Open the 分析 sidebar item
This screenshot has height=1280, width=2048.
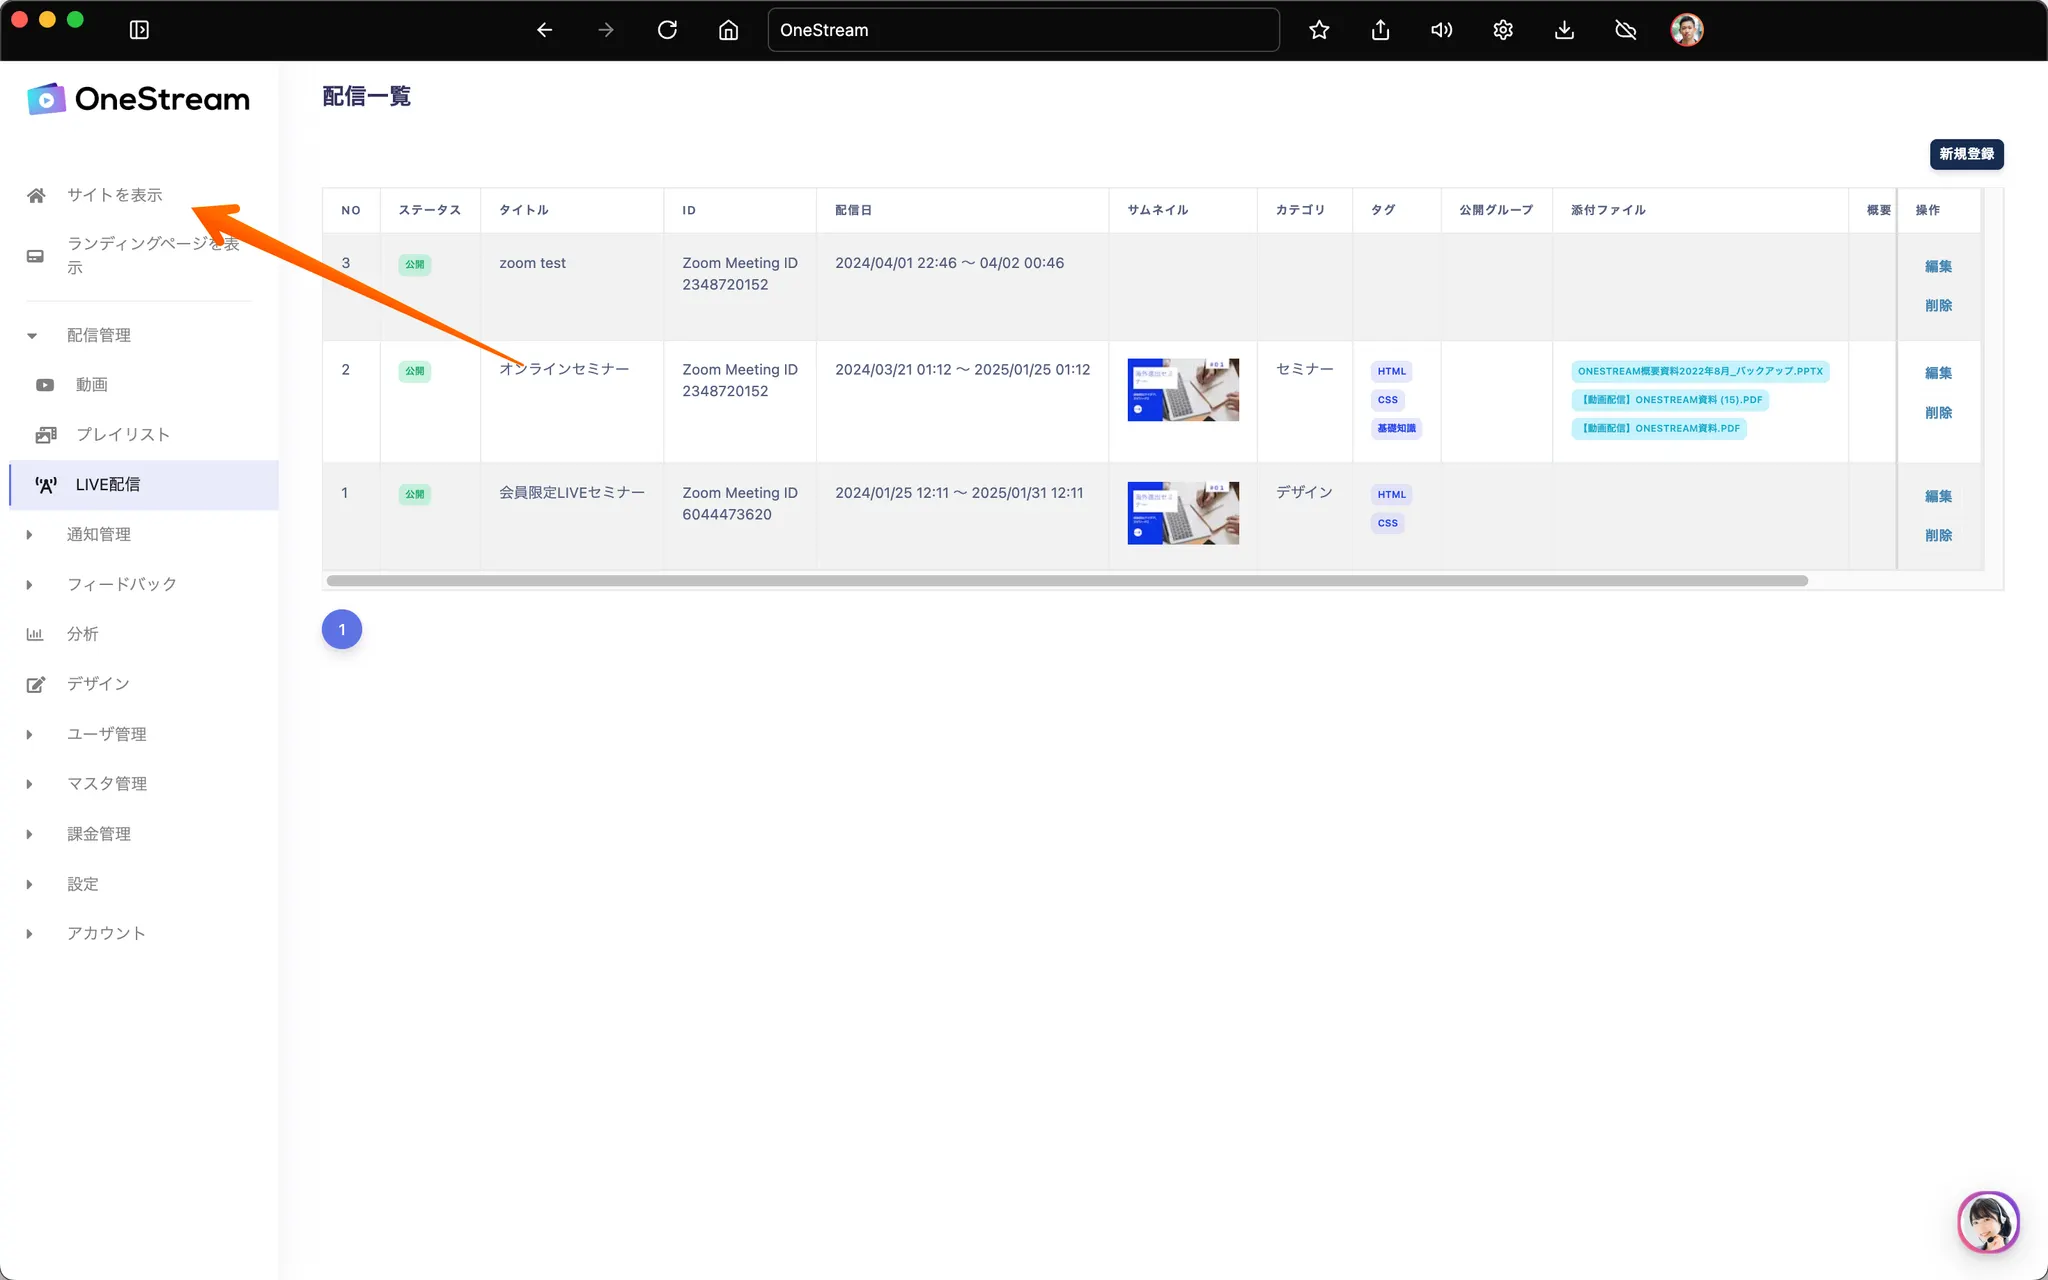click(x=82, y=634)
